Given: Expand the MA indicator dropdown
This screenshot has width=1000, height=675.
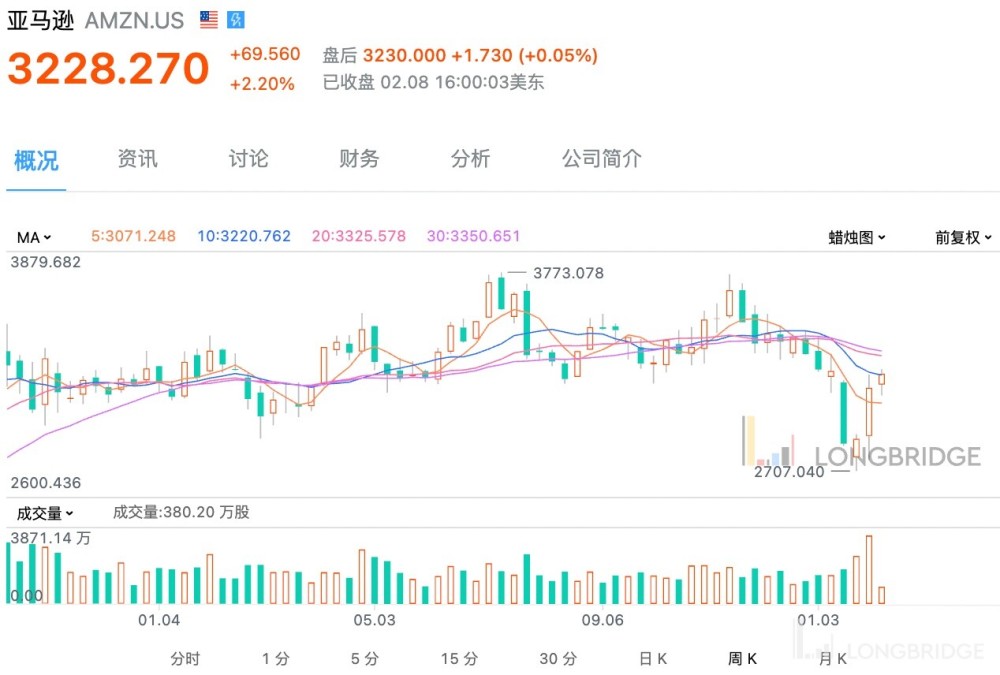Looking at the screenshot, I should click(34, 237).
